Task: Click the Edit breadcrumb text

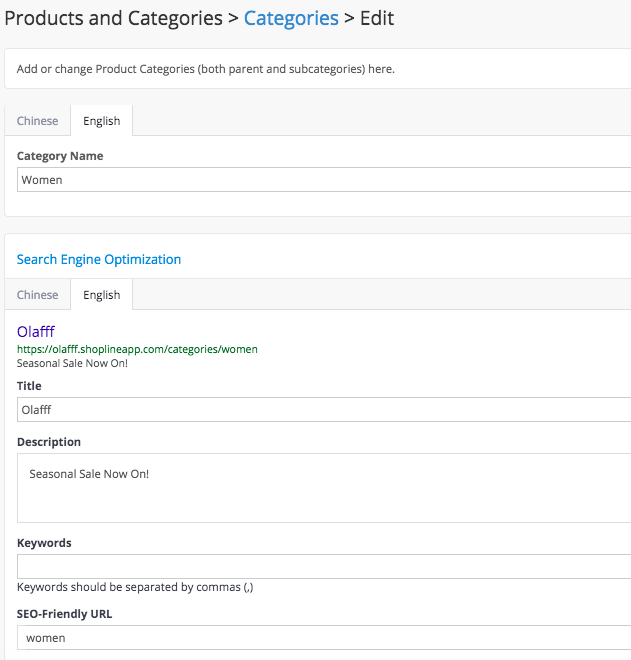Action: click(377, 19)
